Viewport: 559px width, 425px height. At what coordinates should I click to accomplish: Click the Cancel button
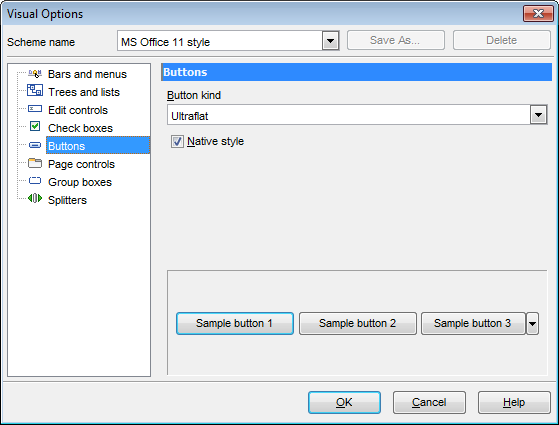pos(429,403)
